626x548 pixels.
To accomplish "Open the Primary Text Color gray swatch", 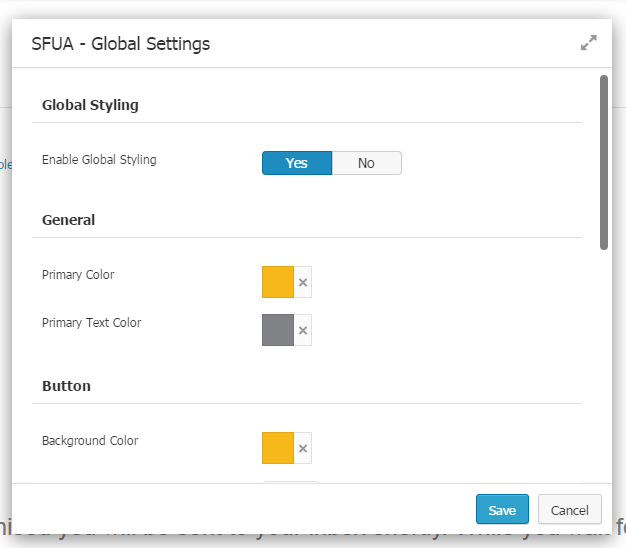I will click(278, 330).
